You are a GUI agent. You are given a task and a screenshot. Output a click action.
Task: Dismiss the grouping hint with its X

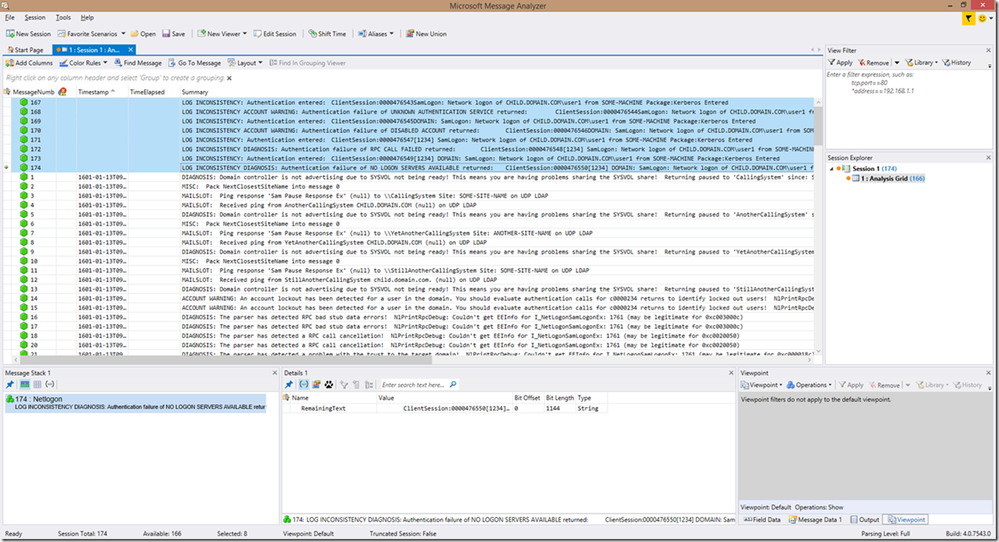[229, 78]
